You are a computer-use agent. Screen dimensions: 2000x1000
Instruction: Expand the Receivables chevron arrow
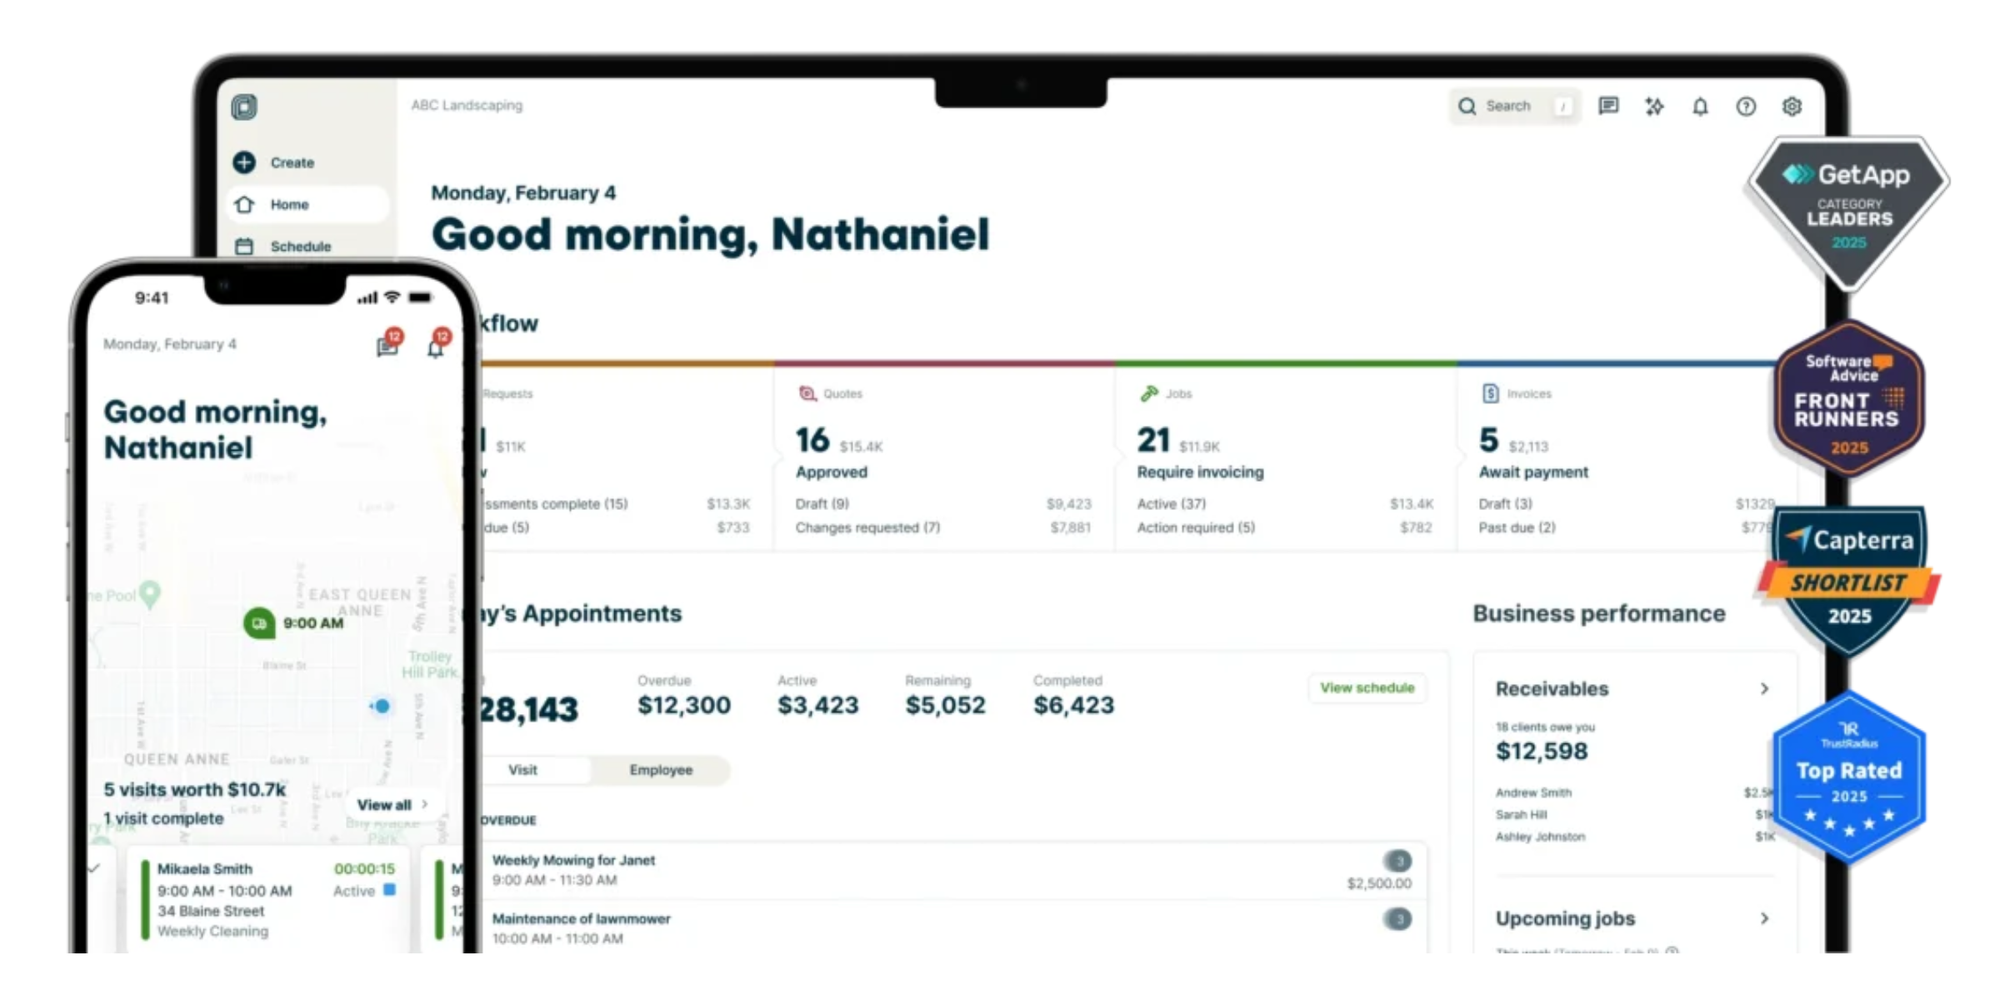1764,689
